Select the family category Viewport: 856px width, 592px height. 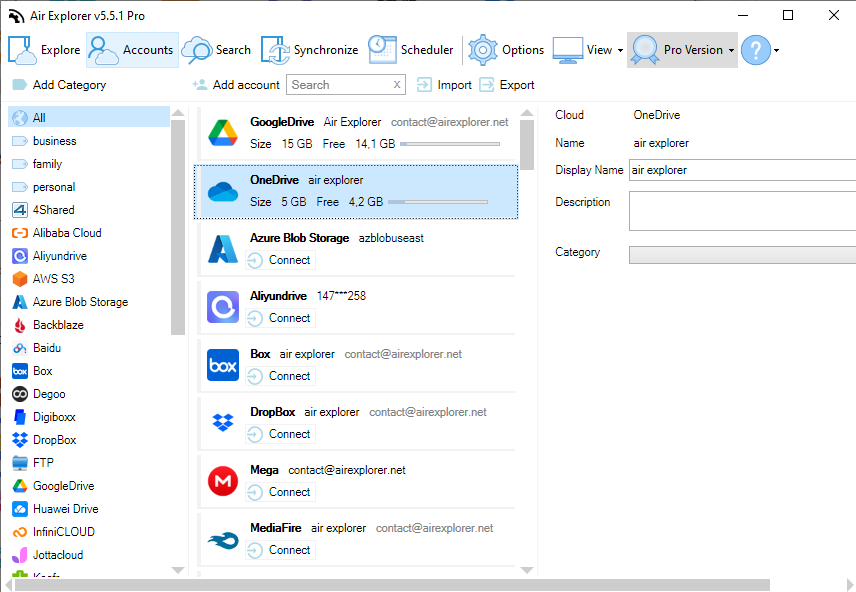coord(89,164)
